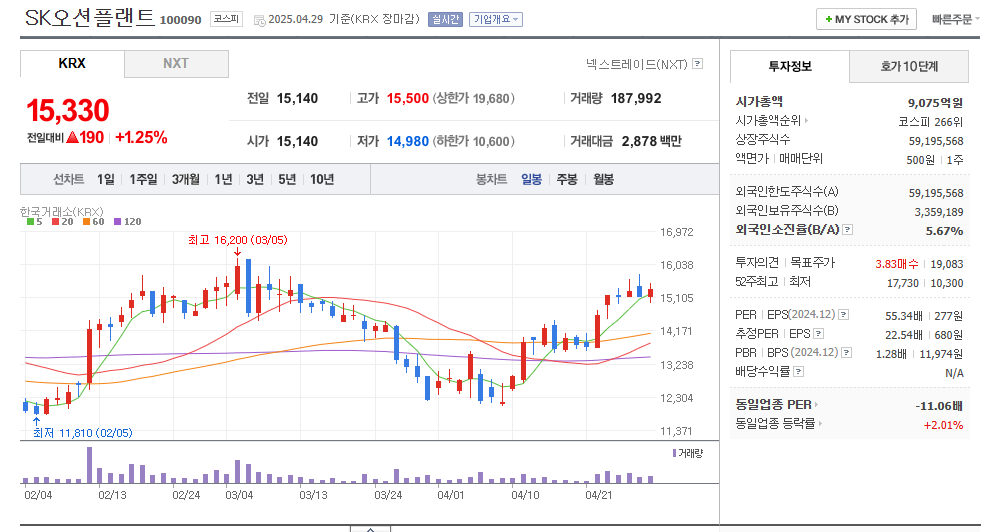
Task: Click change percentage +1.25%
Action: click(x=142, y=137)
